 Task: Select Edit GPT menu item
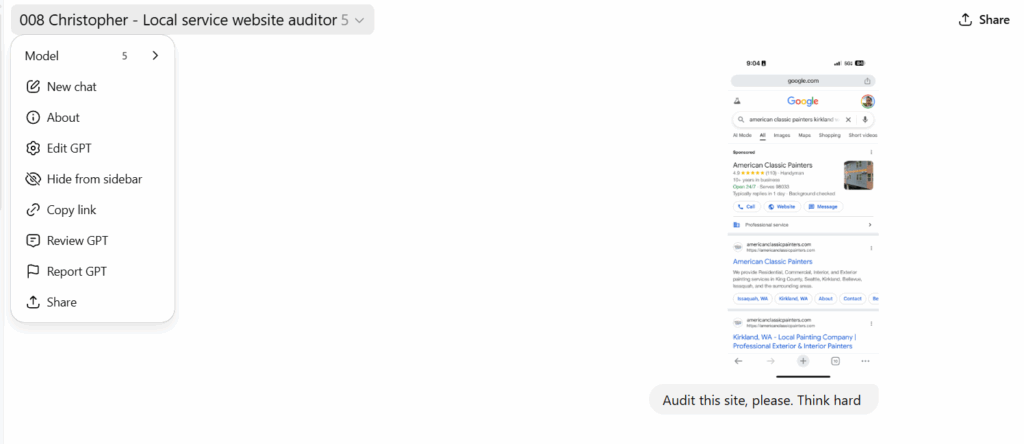(x=69, y=149)
